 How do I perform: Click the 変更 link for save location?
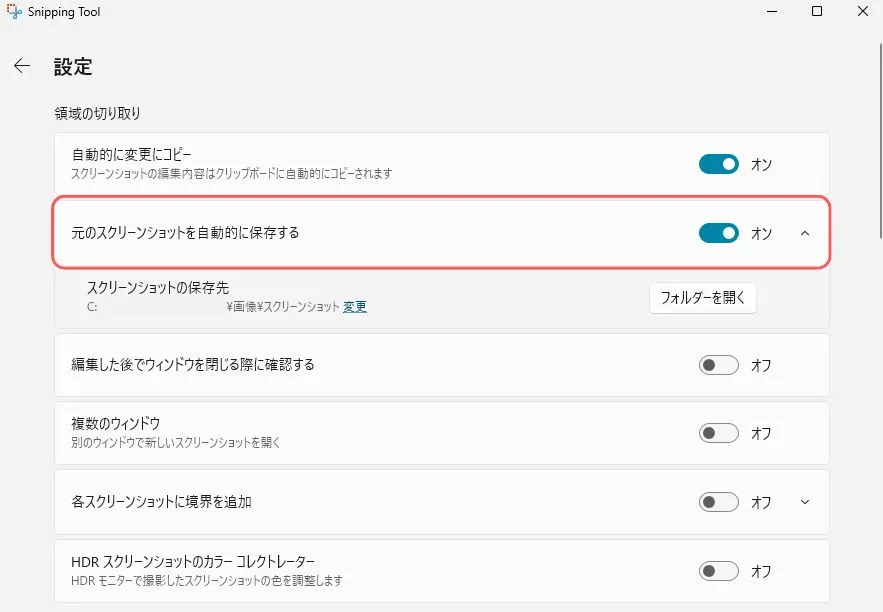(x=354, y=307)
